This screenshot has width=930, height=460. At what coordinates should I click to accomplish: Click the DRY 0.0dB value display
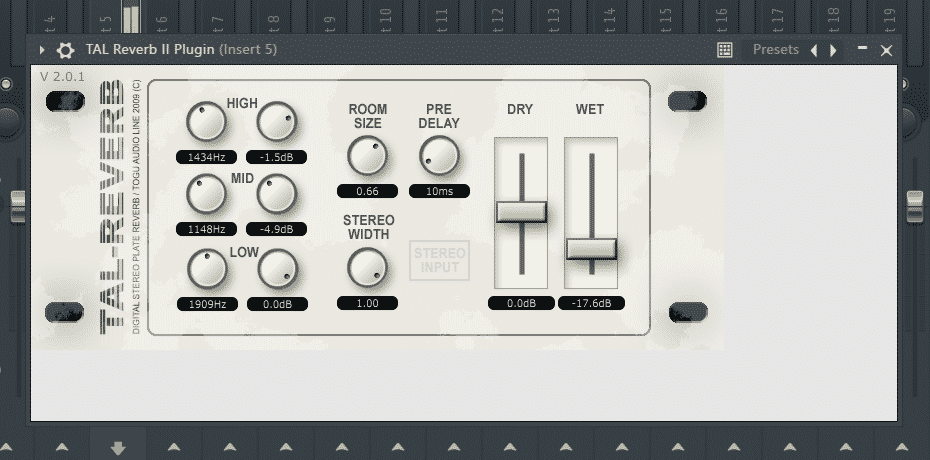point(521,303)
